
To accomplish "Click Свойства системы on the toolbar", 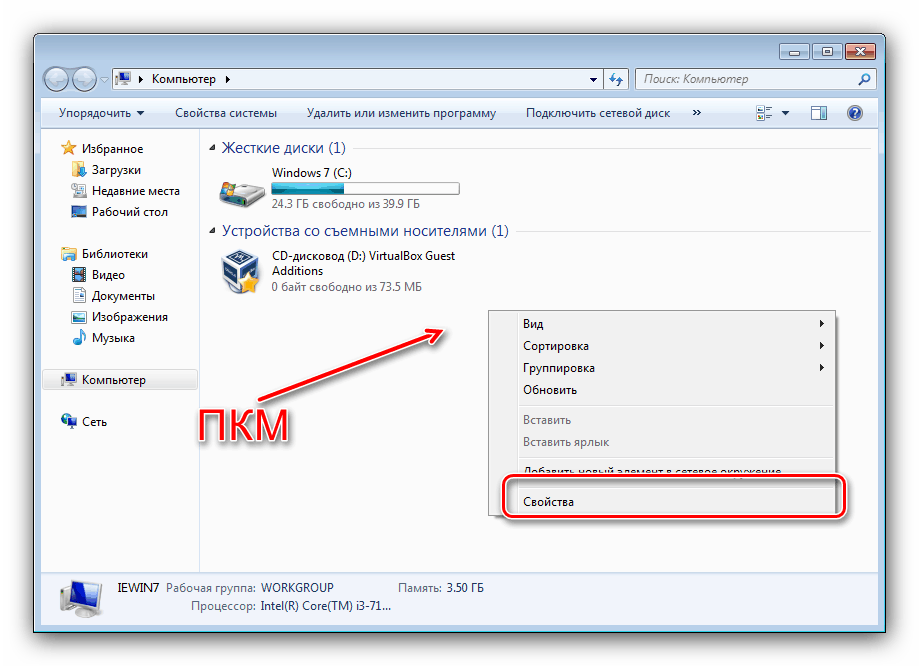I will coord(227,113).
